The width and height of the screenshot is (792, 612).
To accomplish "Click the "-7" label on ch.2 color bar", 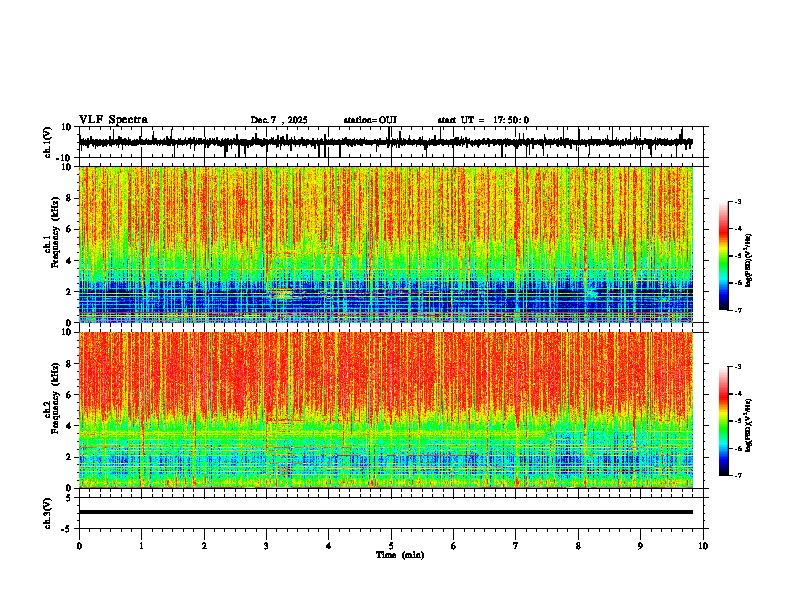I will click(737, 476).
